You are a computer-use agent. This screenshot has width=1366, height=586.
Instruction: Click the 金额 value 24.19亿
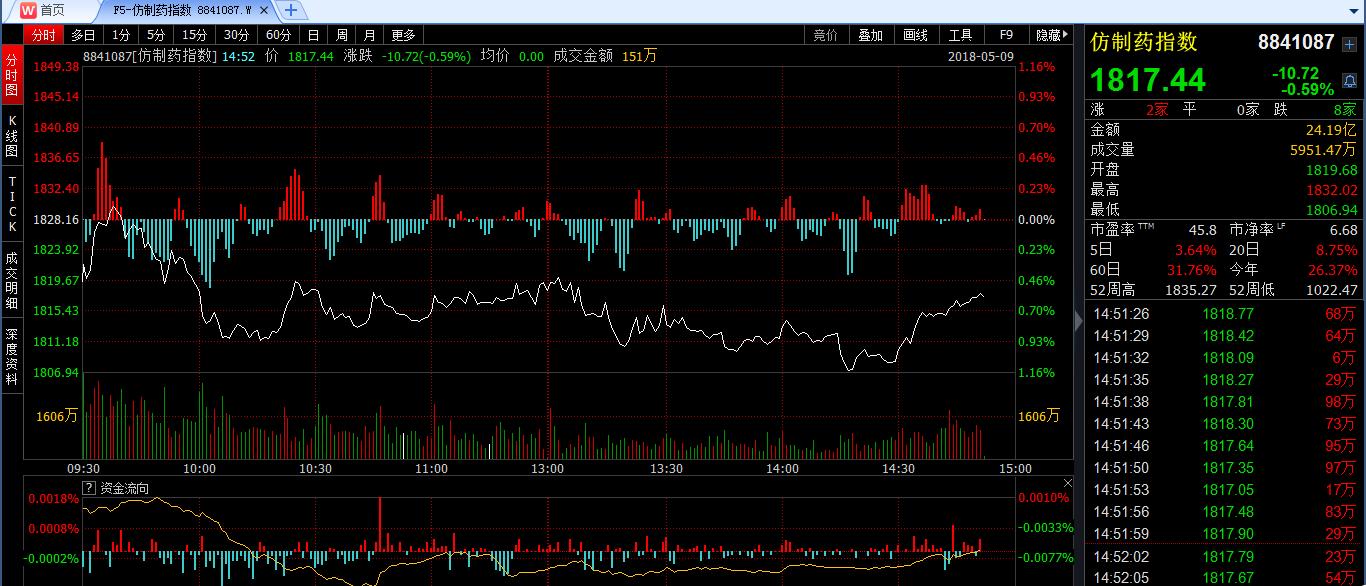(1331, 130)
